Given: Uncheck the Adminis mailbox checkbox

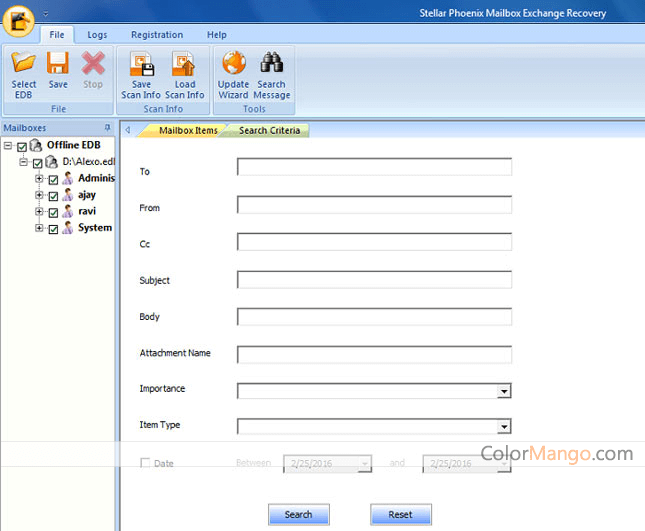Looking at the screenshot, I should pos(53,180).
